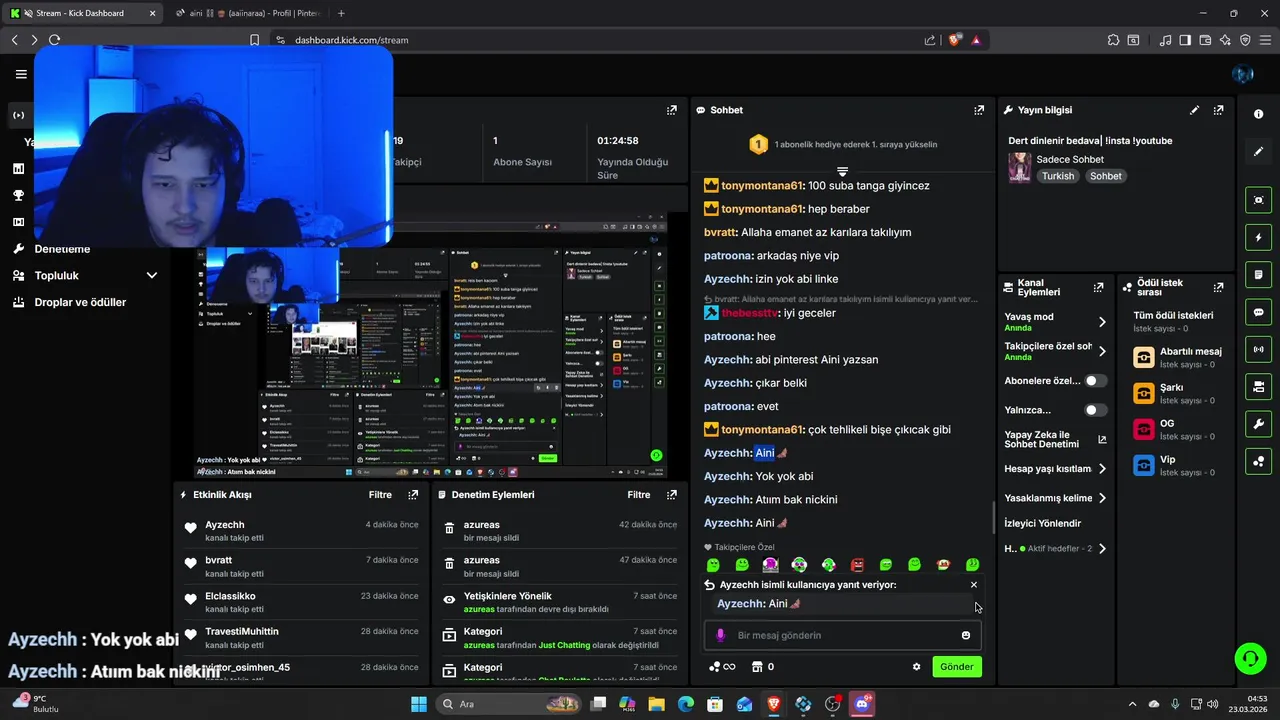Expand Takipçilere özel sohbet options
The image size is (1280, 720).
(1102, 351)
